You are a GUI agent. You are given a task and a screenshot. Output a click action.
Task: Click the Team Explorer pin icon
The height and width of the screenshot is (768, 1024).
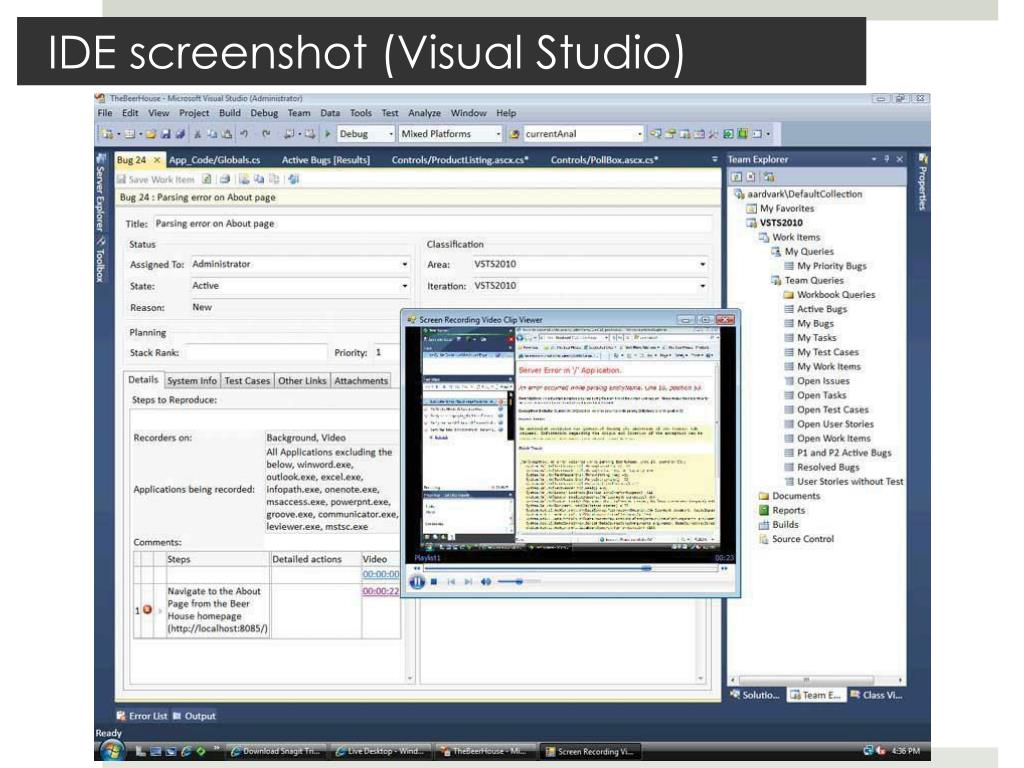tap(887, 159)
